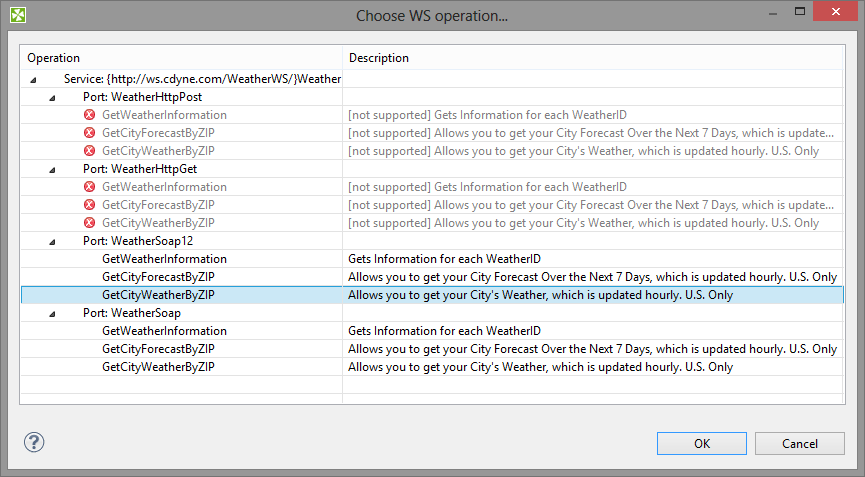The width and height of the screenshot is (865, 477).
Task: Close the Choose WS operation dialog
Action: point(840,13)
